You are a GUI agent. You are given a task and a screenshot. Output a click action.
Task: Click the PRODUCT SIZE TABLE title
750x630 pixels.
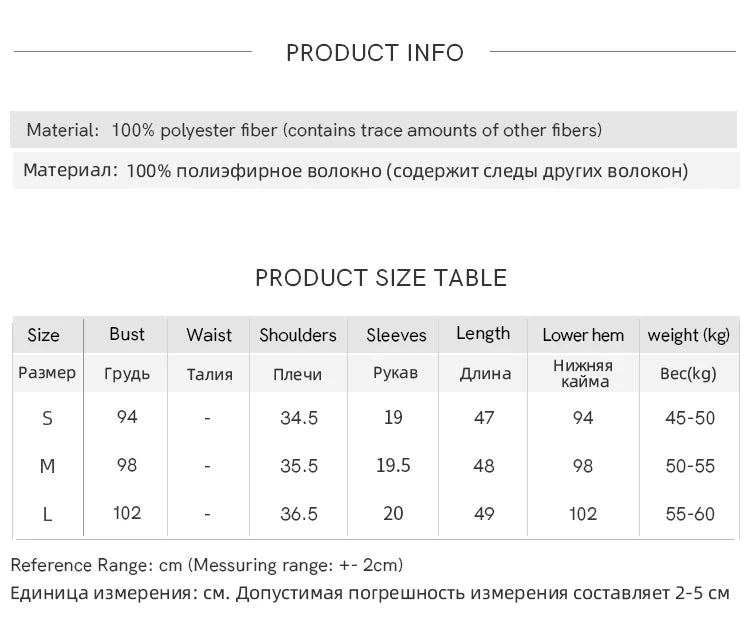coord(381,278)
